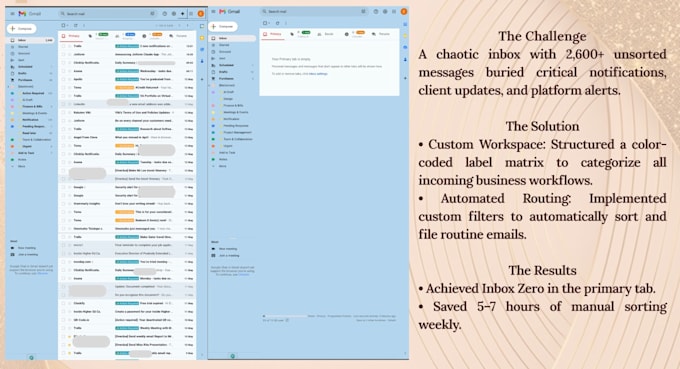
Task: Refresh the mail list in right window
Action: click(278, 23)
